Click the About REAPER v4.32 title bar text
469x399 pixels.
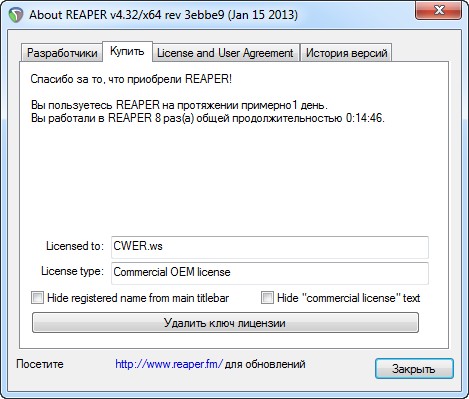[x=163, y=15]
